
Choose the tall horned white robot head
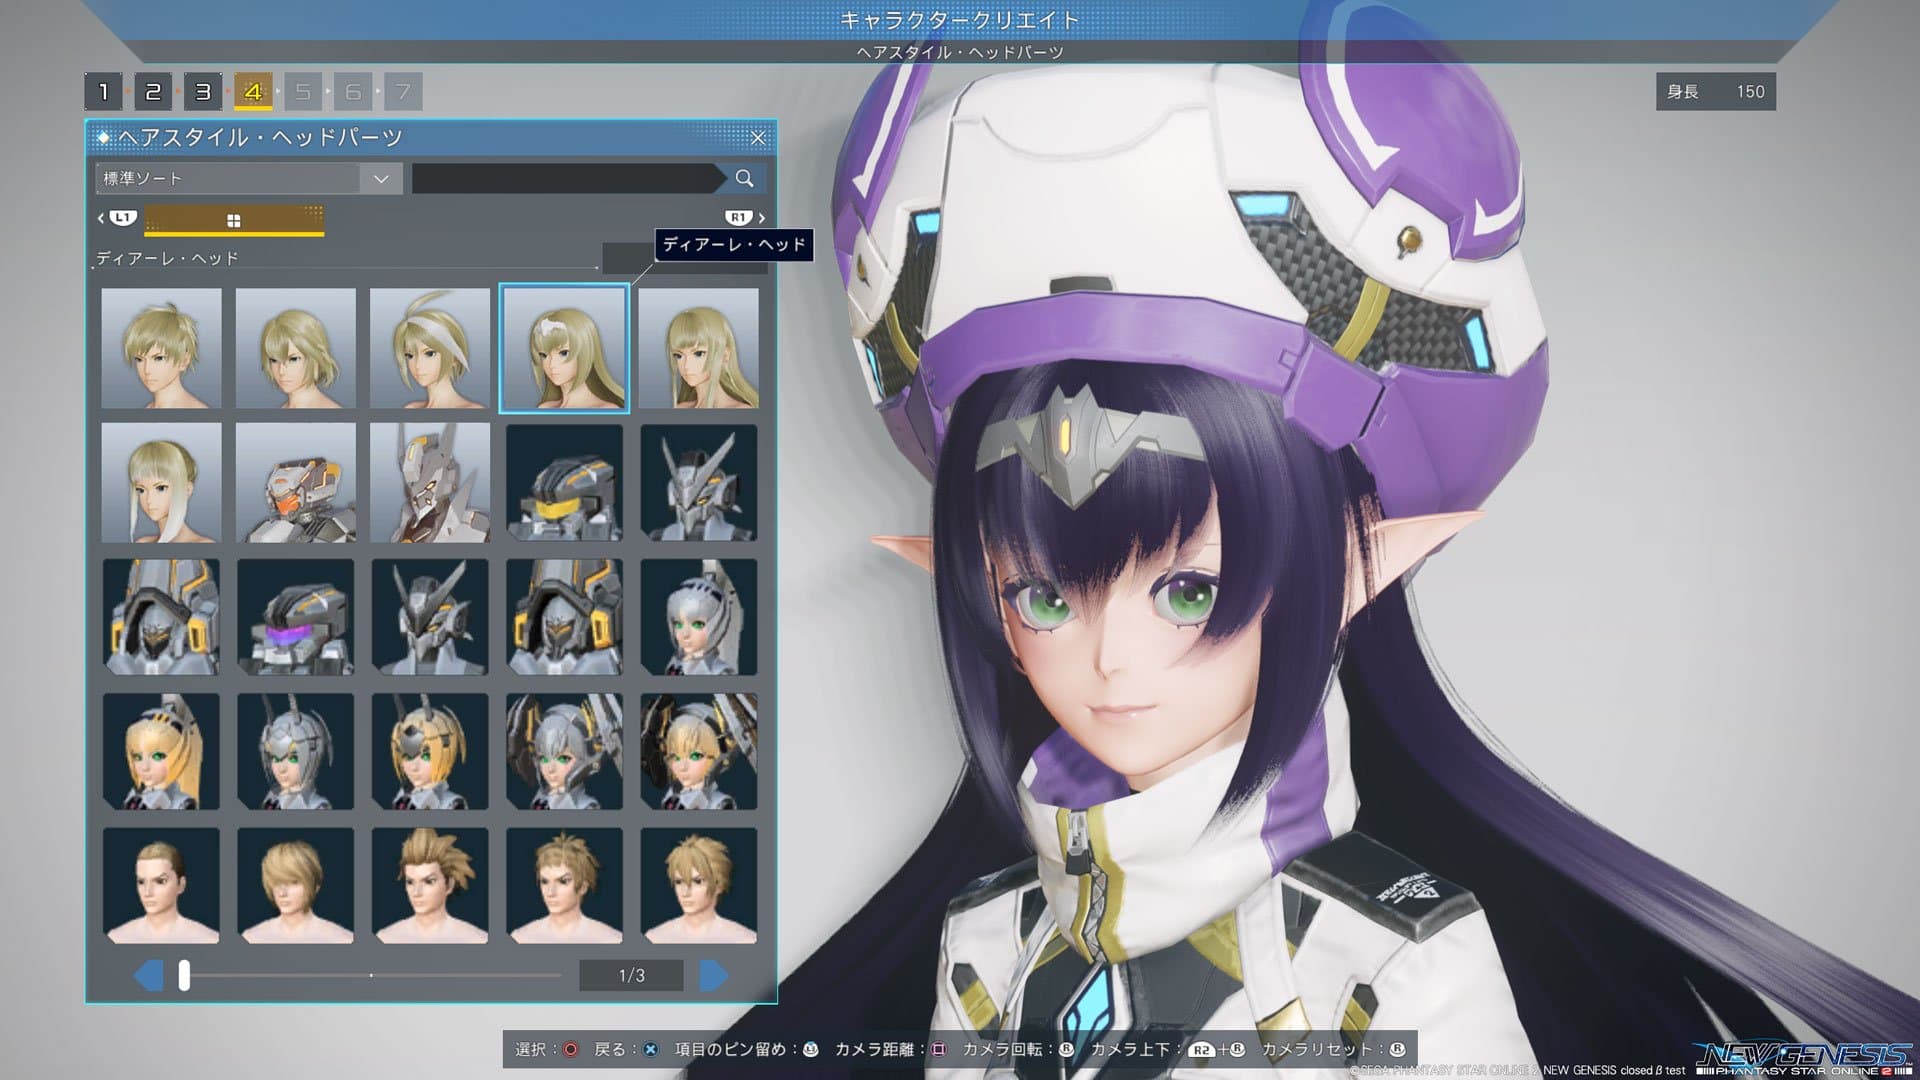coord(430,483)
